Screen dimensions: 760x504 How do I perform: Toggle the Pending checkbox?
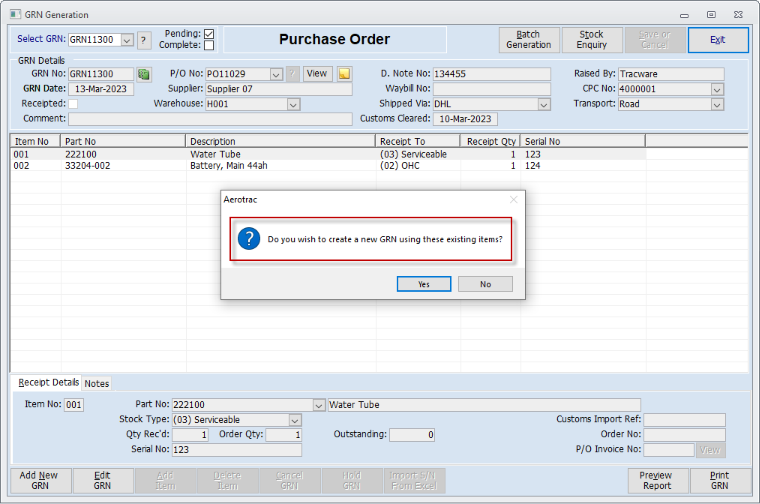coord(209,34)
